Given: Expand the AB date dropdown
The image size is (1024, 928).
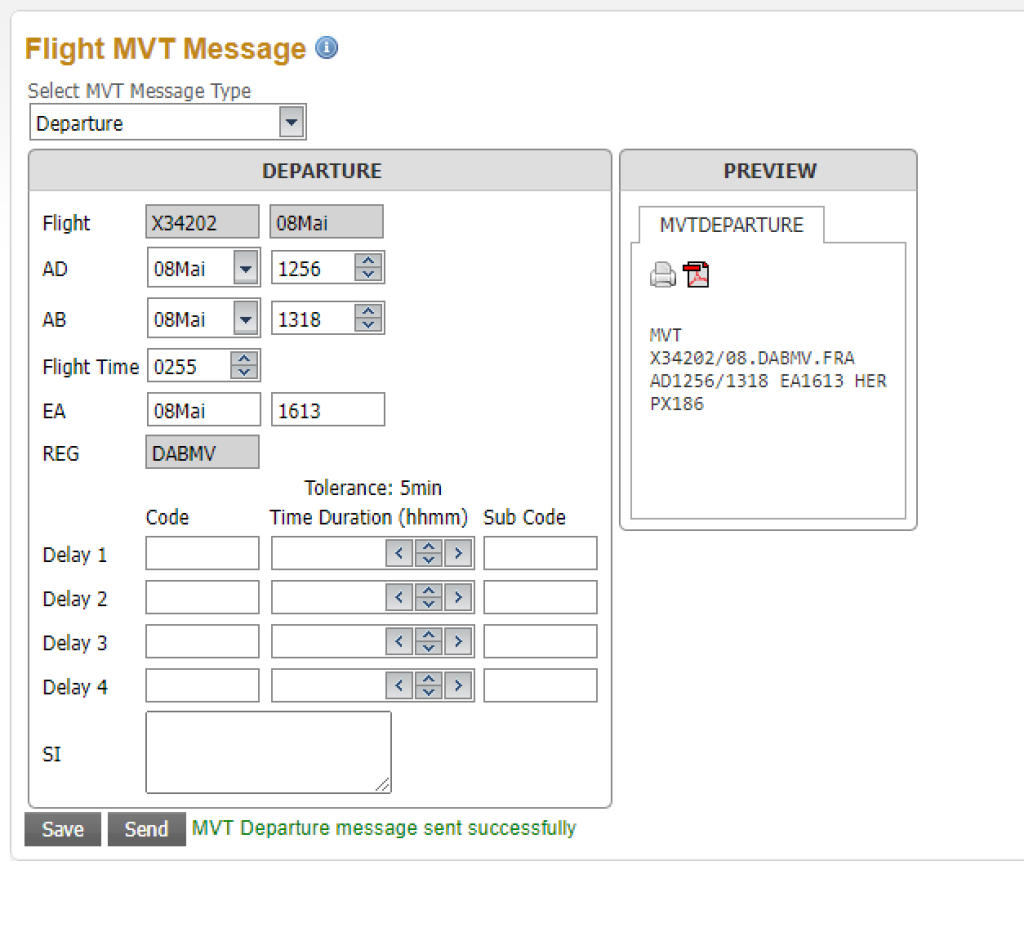Looking at the screenshot, I should 245,319.
